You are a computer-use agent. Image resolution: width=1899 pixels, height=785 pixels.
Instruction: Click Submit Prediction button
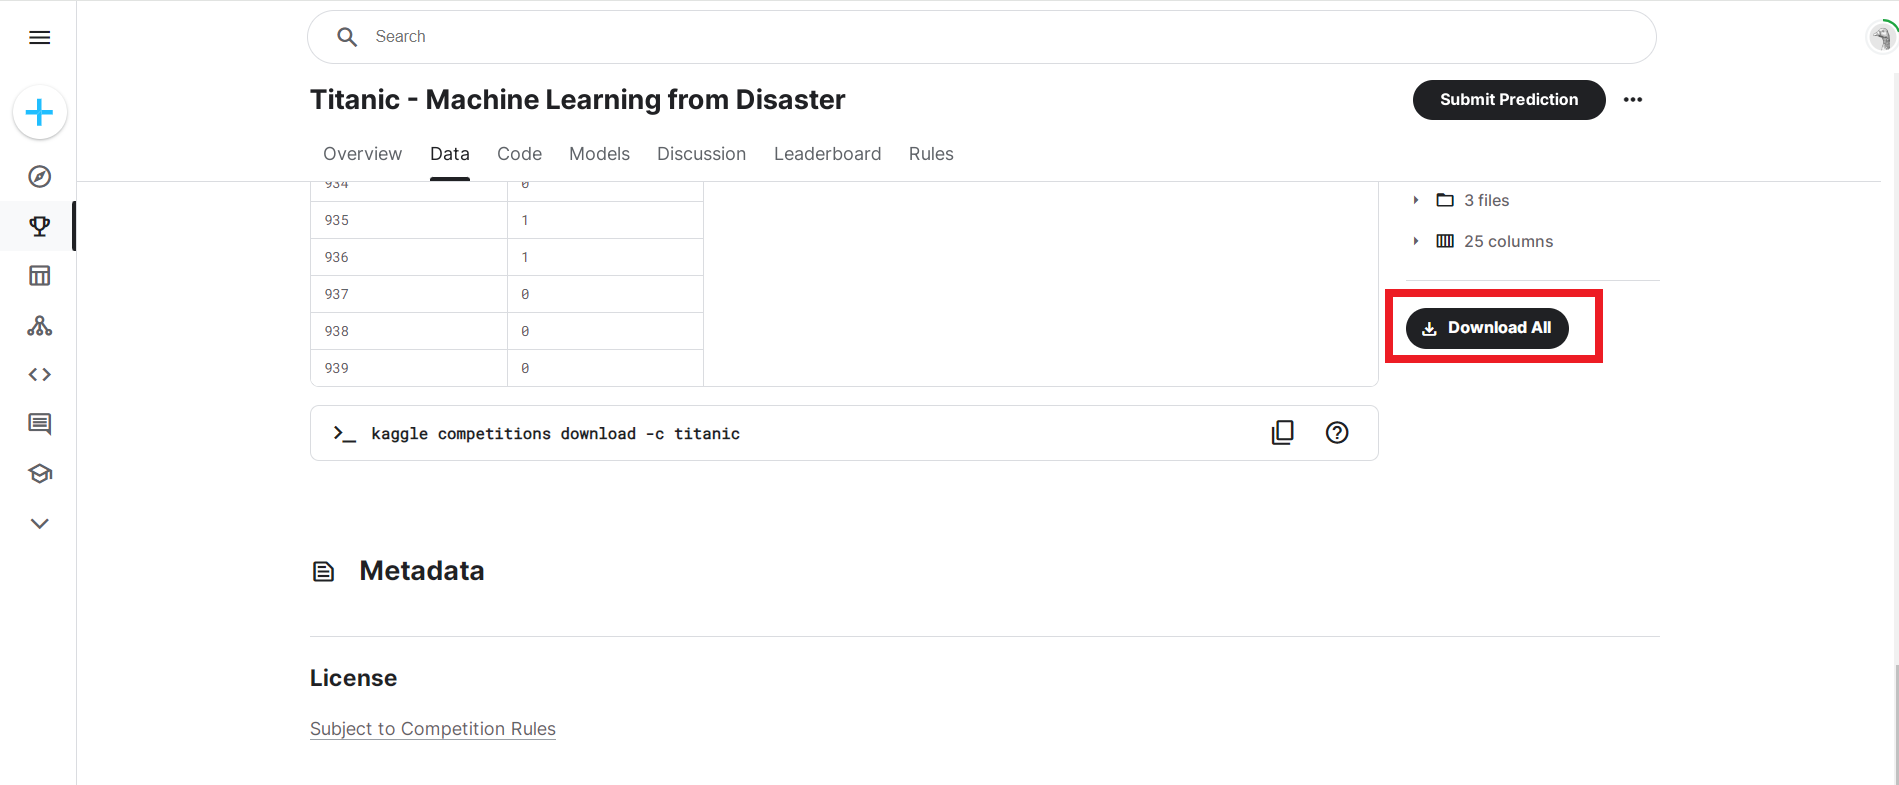click(1509, 100)
